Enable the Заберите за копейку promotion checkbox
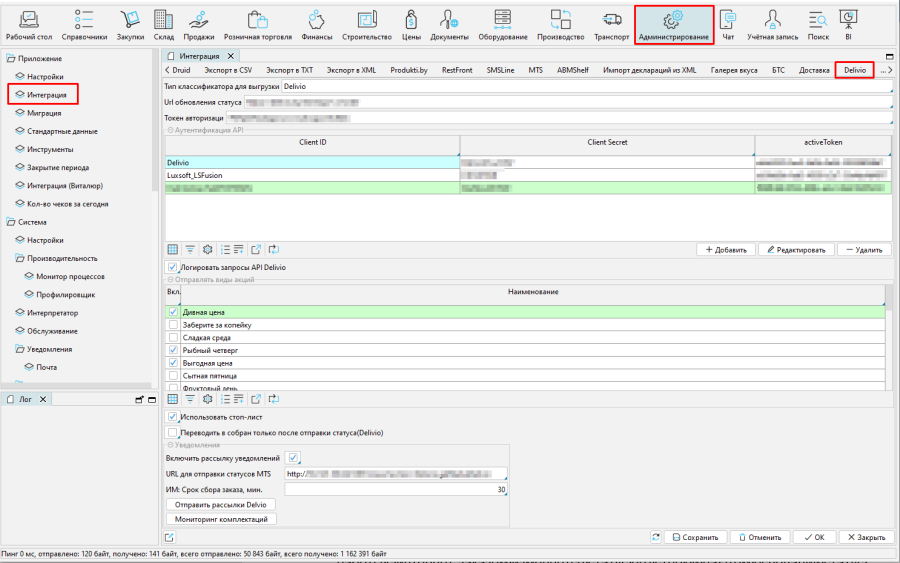 coord(174,325)
